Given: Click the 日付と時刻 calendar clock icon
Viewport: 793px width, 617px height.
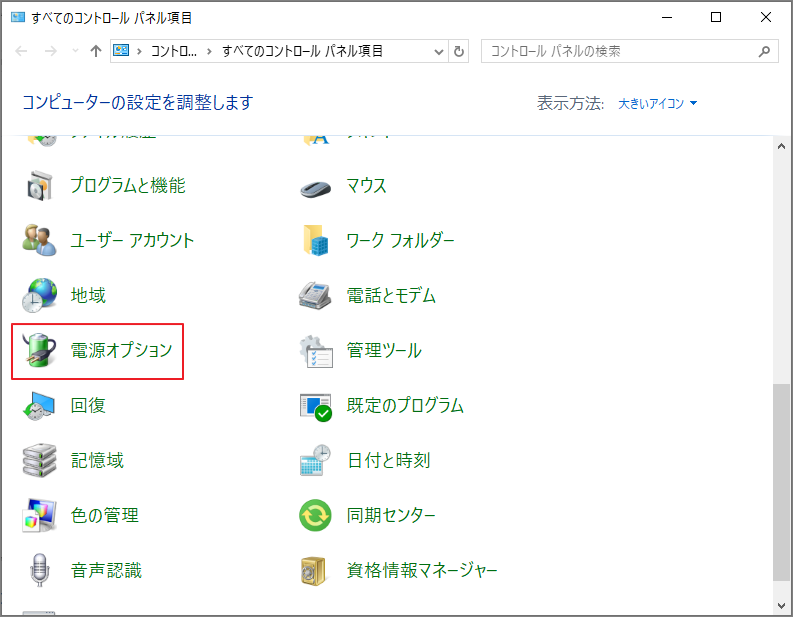Looking at the screenshot, I should click(x=315, y=460).
